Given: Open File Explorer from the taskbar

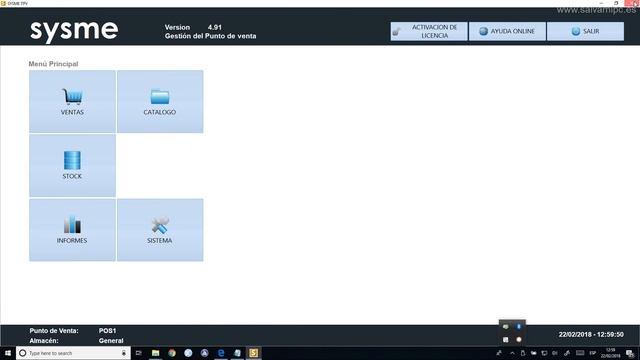Looking at the screenshot, I should (x=156, y=353).
